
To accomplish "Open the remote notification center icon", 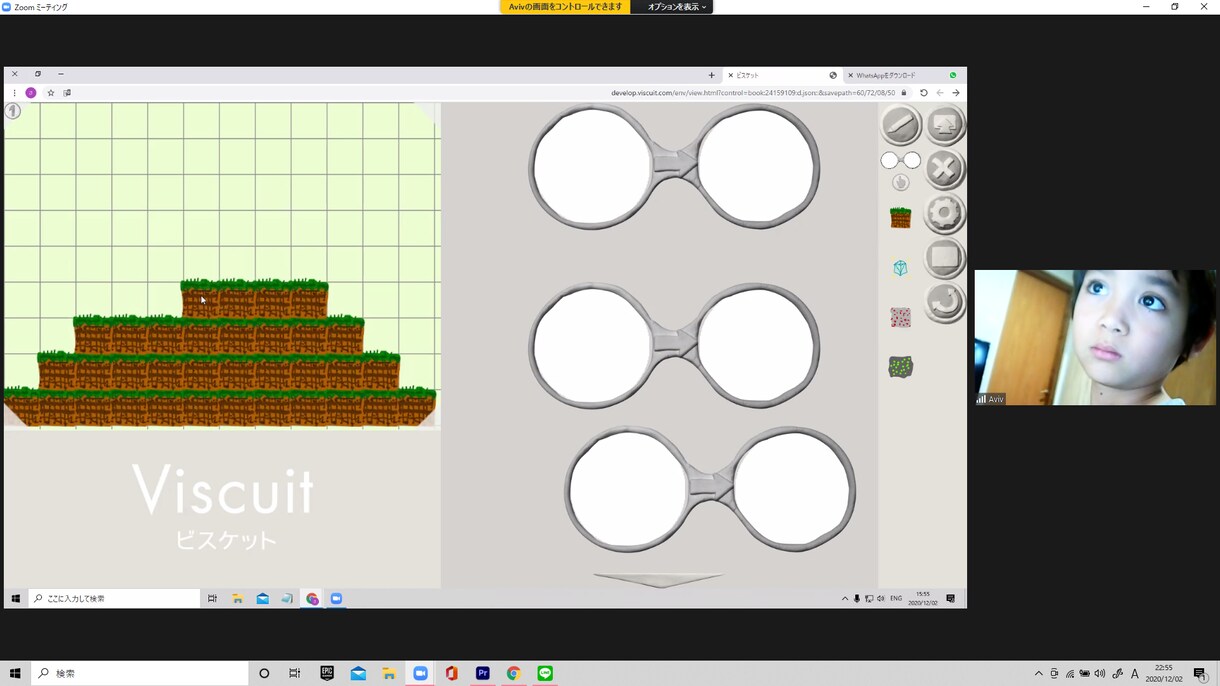I will pos(950,598).
